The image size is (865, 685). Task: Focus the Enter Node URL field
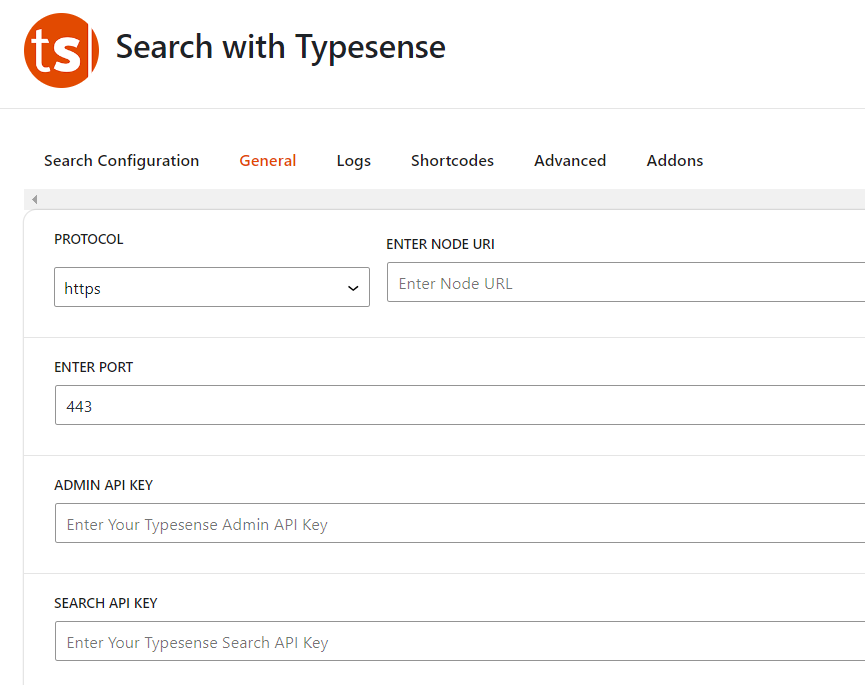625,283
